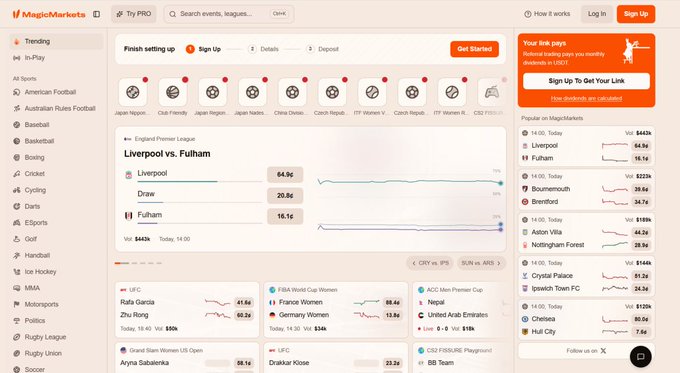Image resolution: width=680 pixels, height=373 pixels.
Task: Open How dividends are calculated link
Action: (x=586, y=98)
